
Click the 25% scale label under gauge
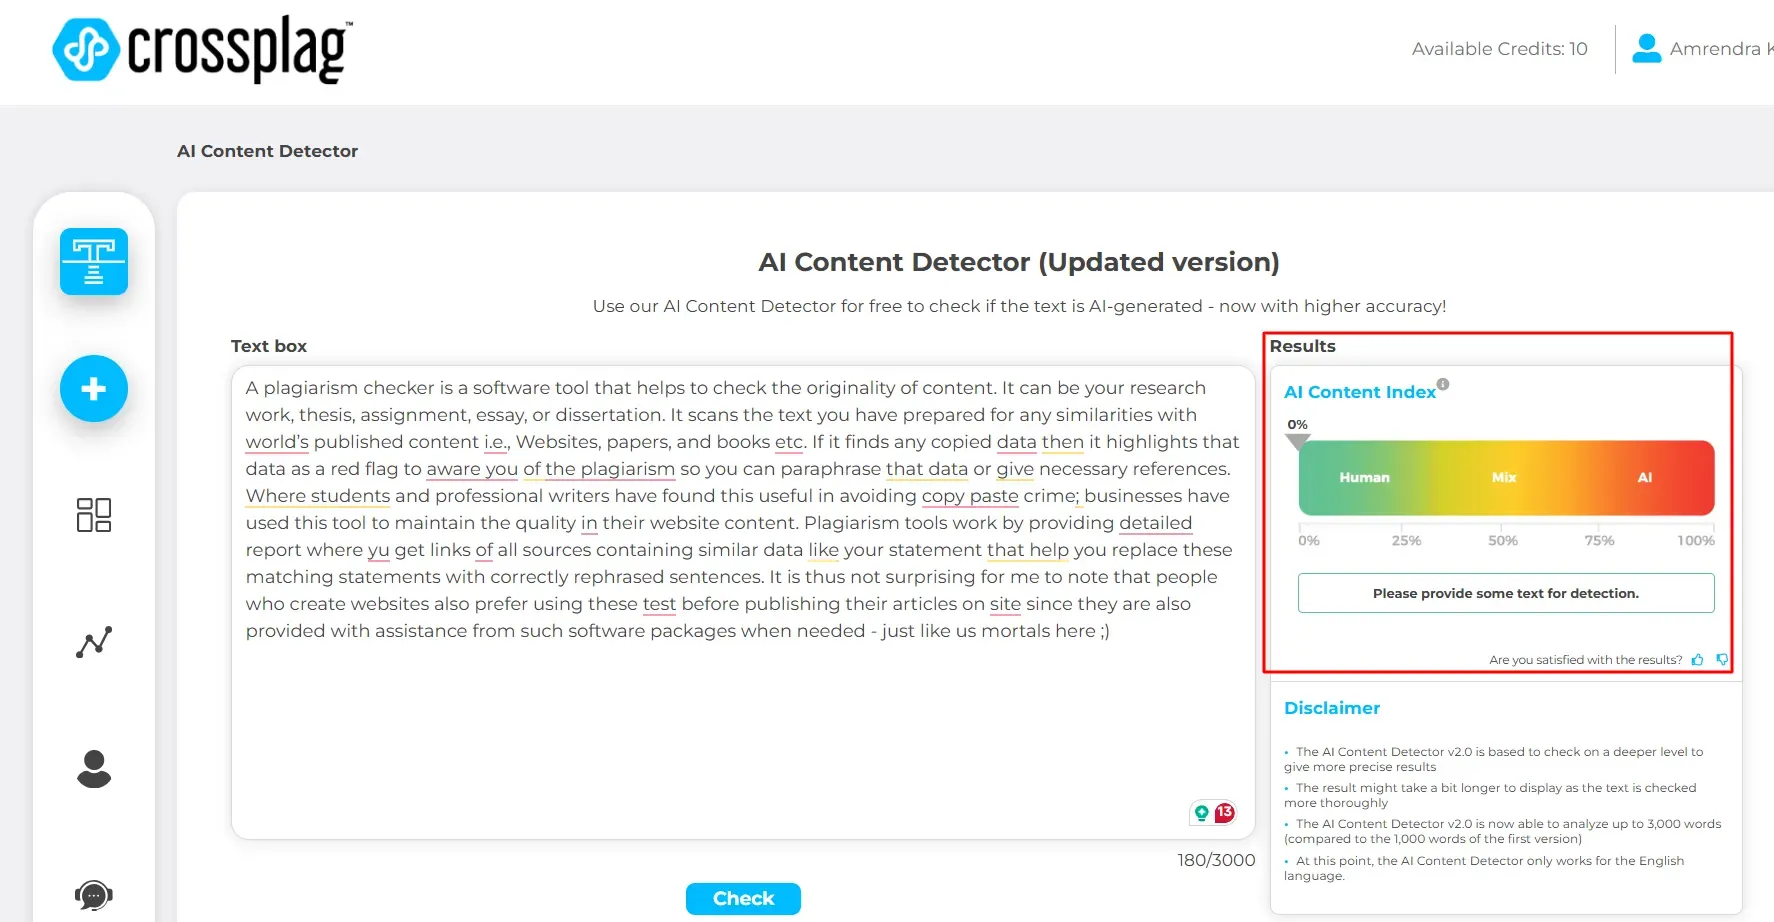click(x=1406, y=541)
